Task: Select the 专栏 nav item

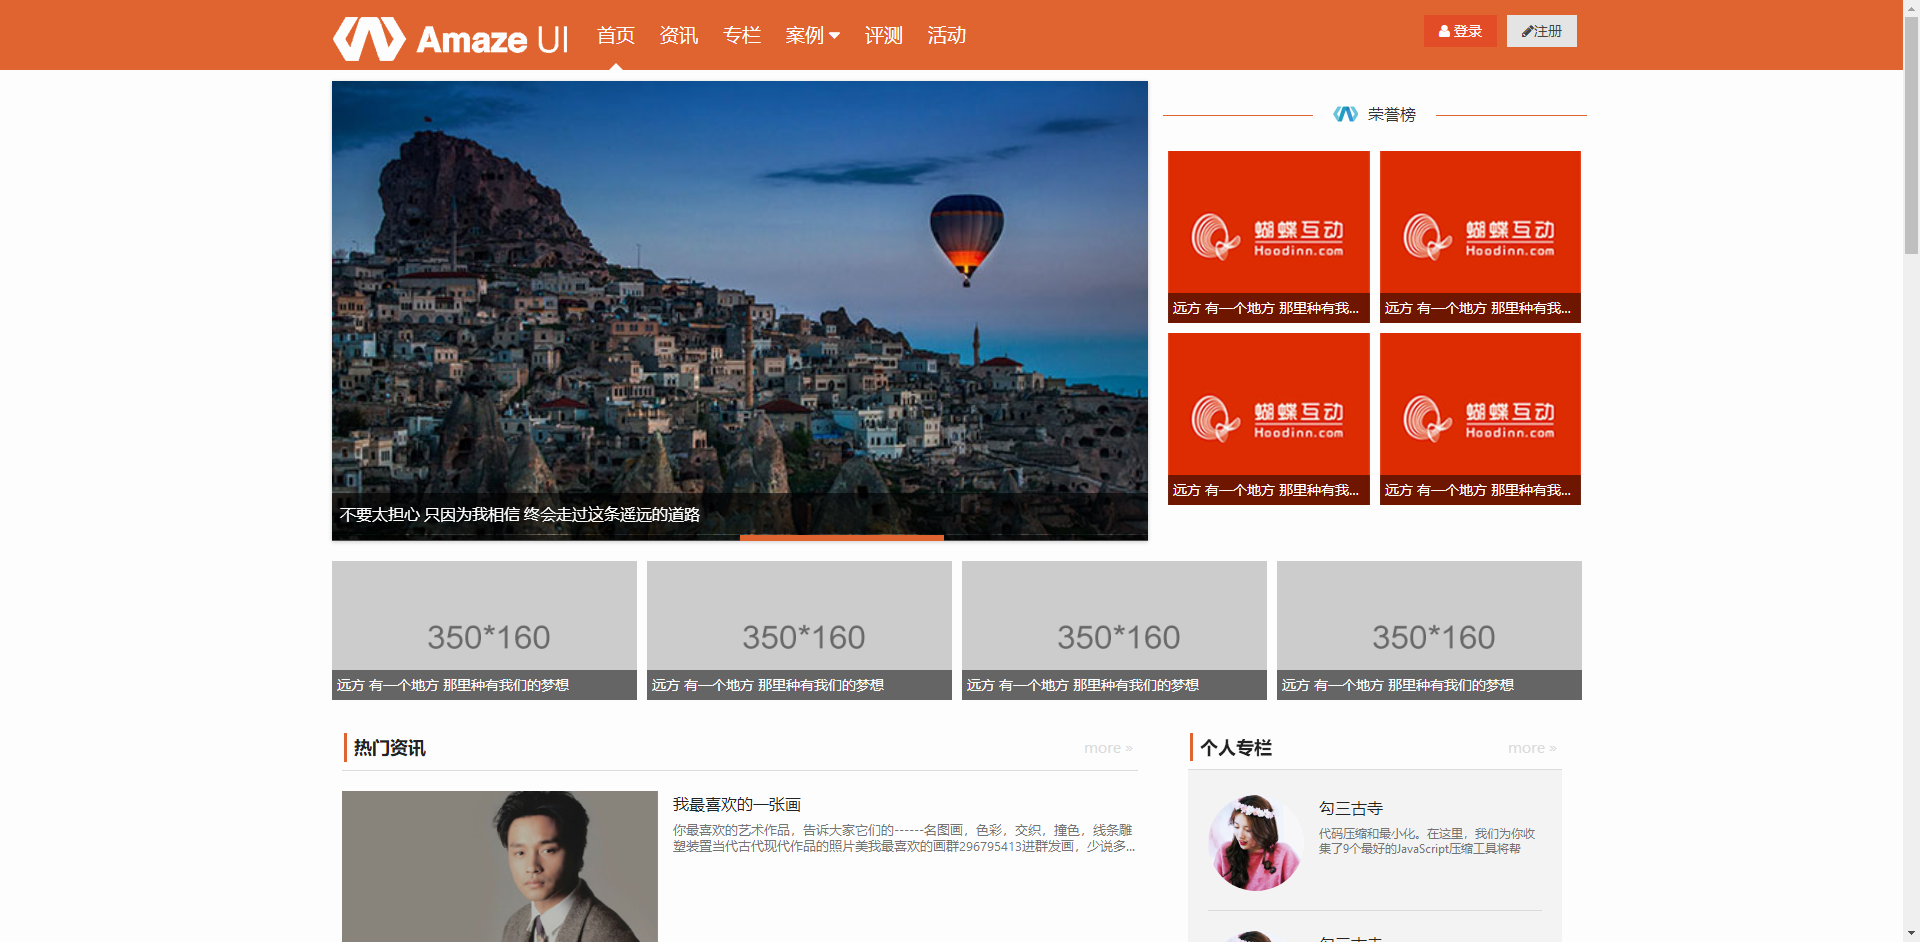Action: pyautogui.click(x=742, y=36)
